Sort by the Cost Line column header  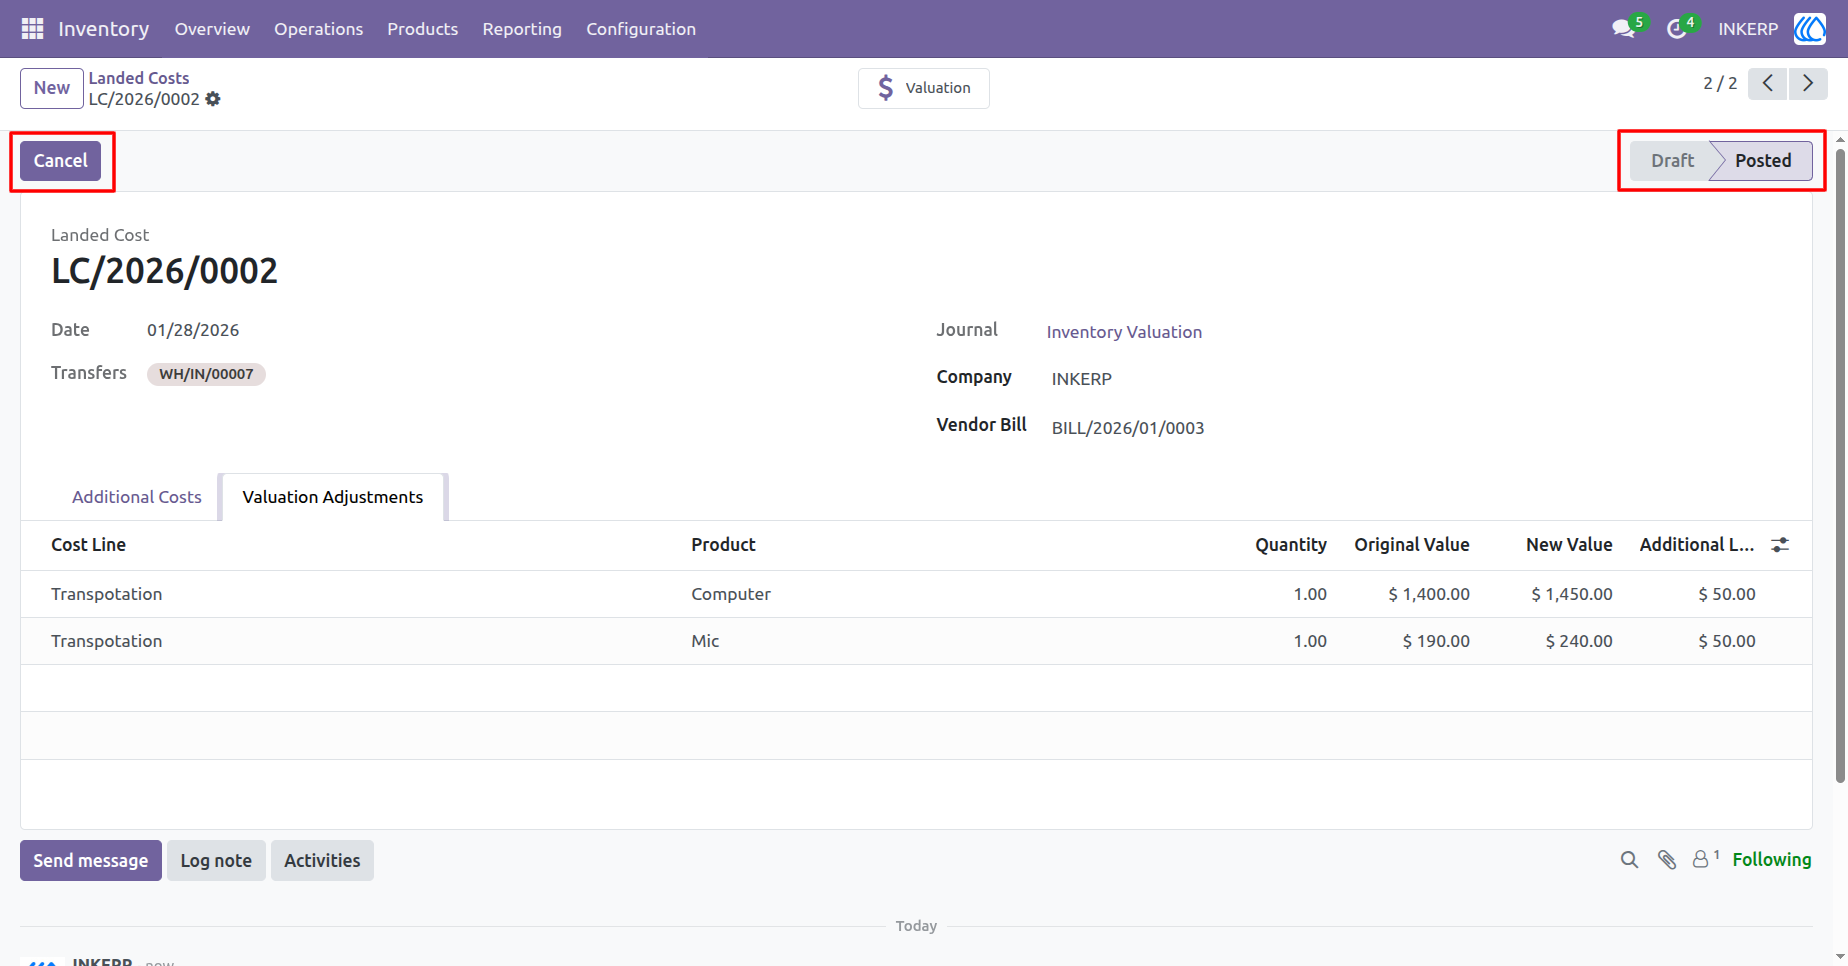[x=89, y=545]
